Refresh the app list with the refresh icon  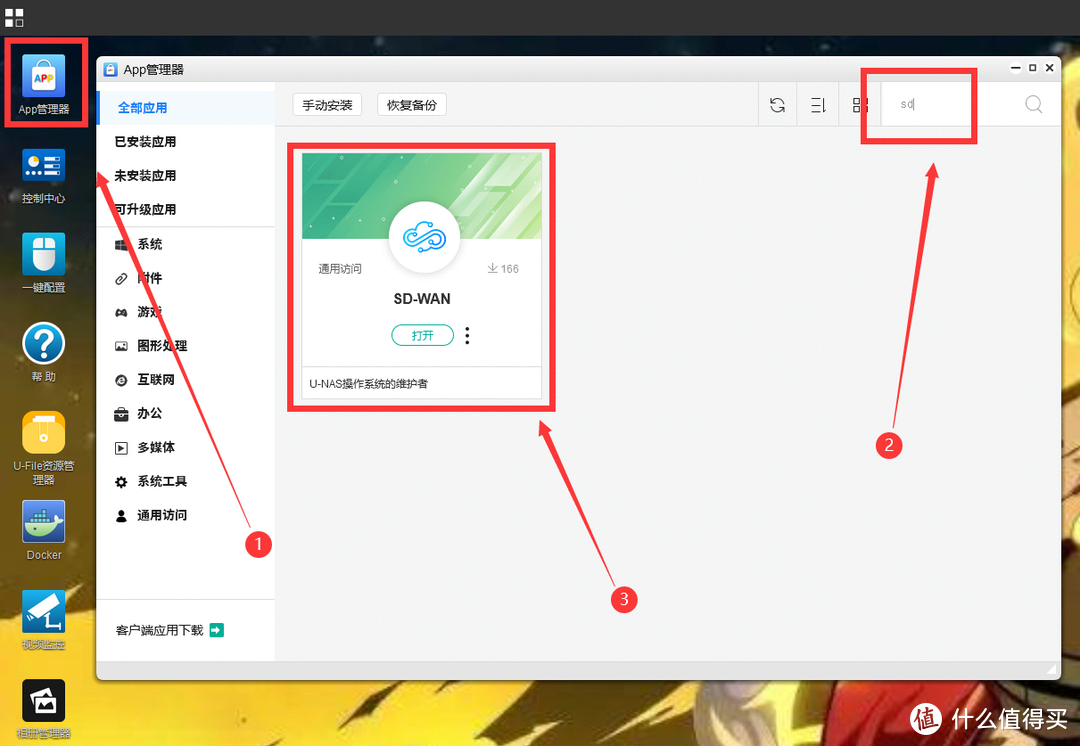pyautogui.click(x=778, y=104)
